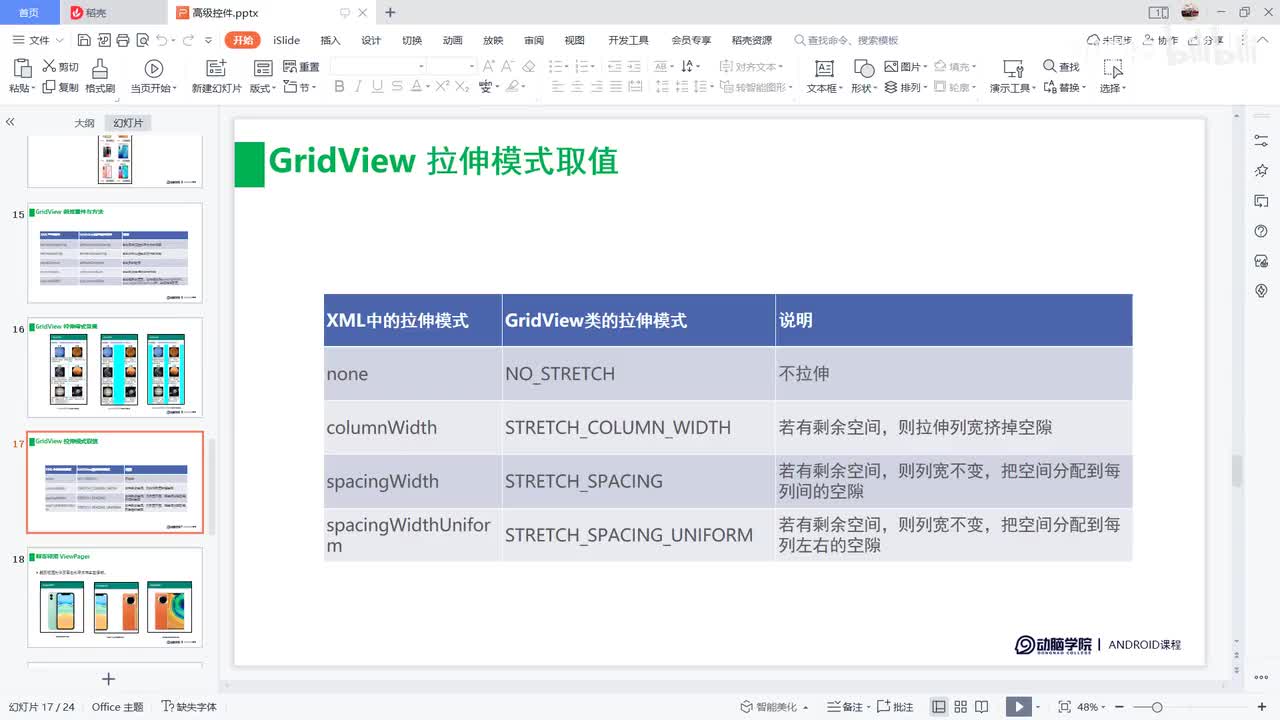Image resolution: width=1280 pixels, height=720 pixels.
Task: Select the Cut scissors tool
Action: (60, 67)
